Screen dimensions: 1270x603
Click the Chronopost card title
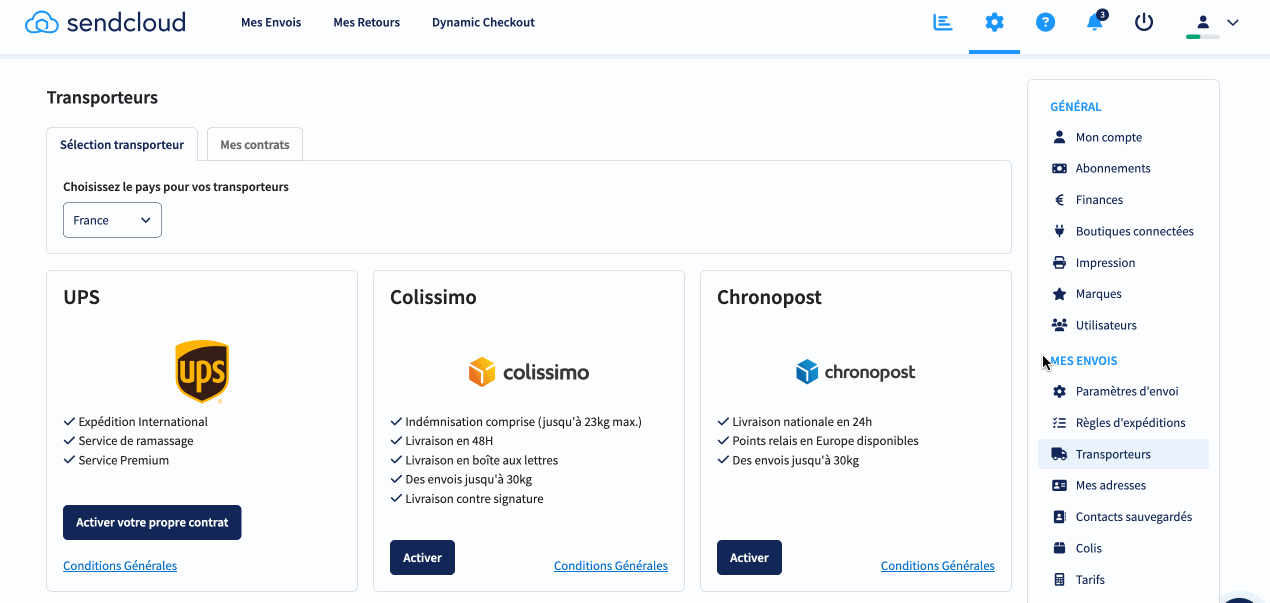(x=769, y=297)
